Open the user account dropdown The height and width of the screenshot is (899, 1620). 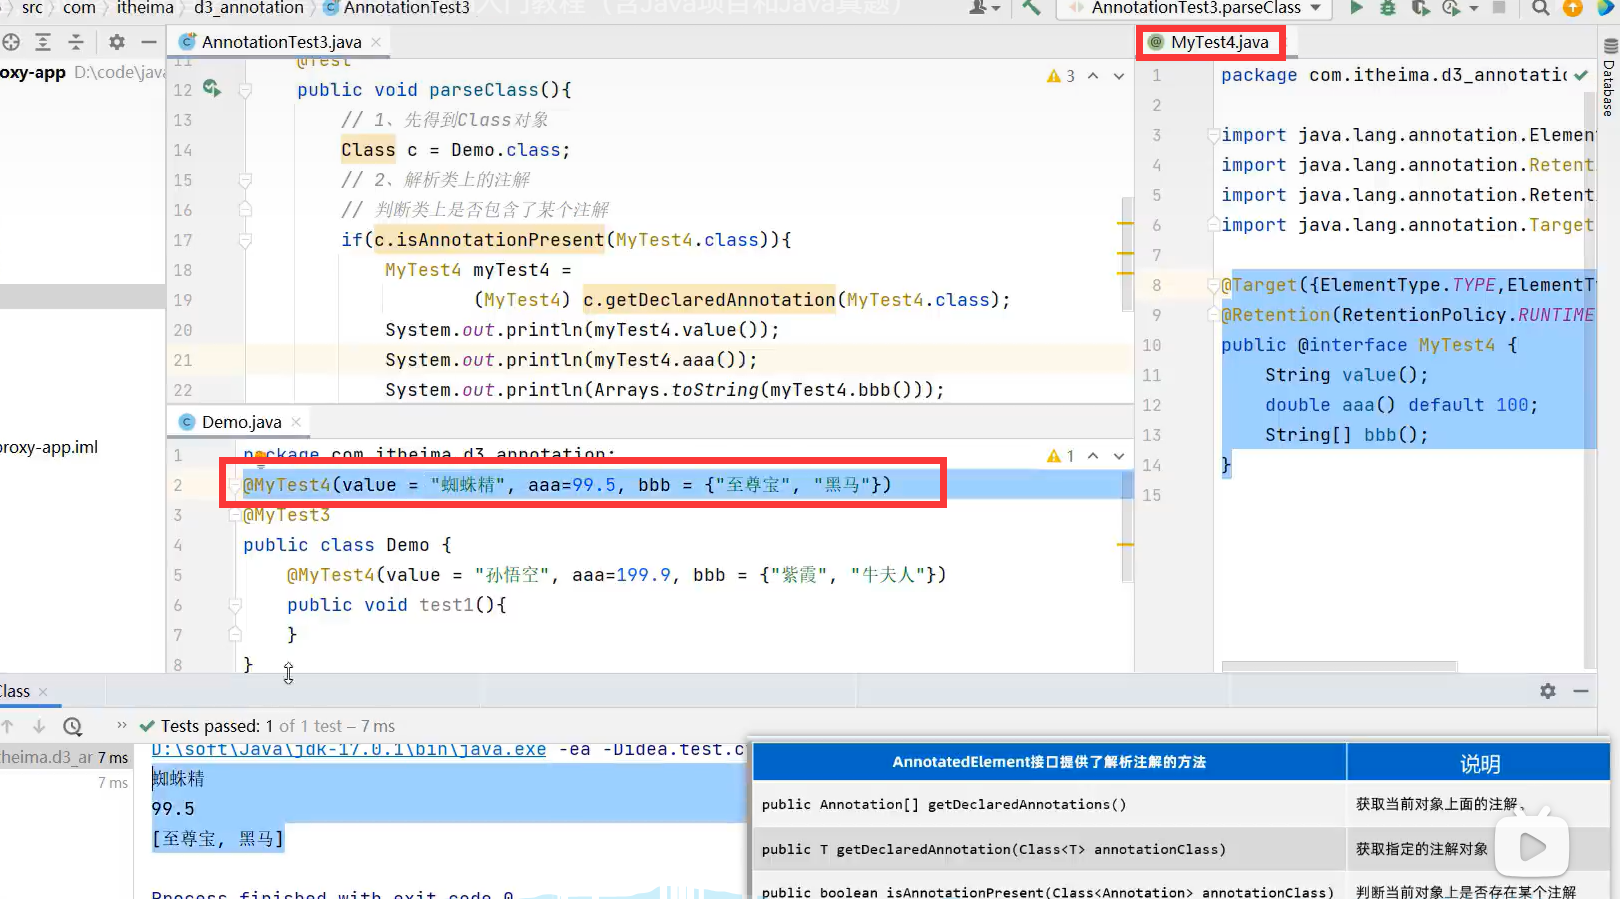[x=985, y=8]
